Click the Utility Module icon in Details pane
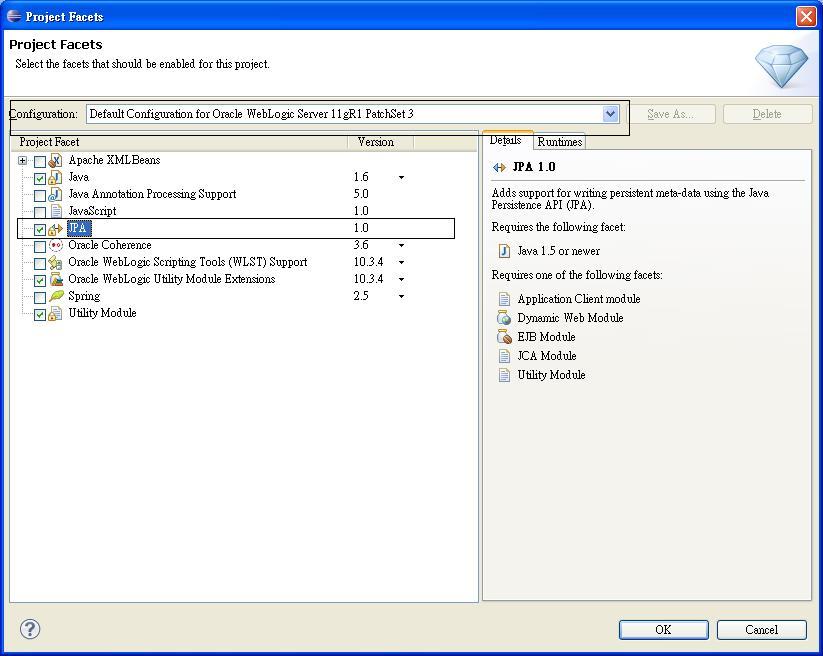 pyautogui.click(x=504, y=375)
